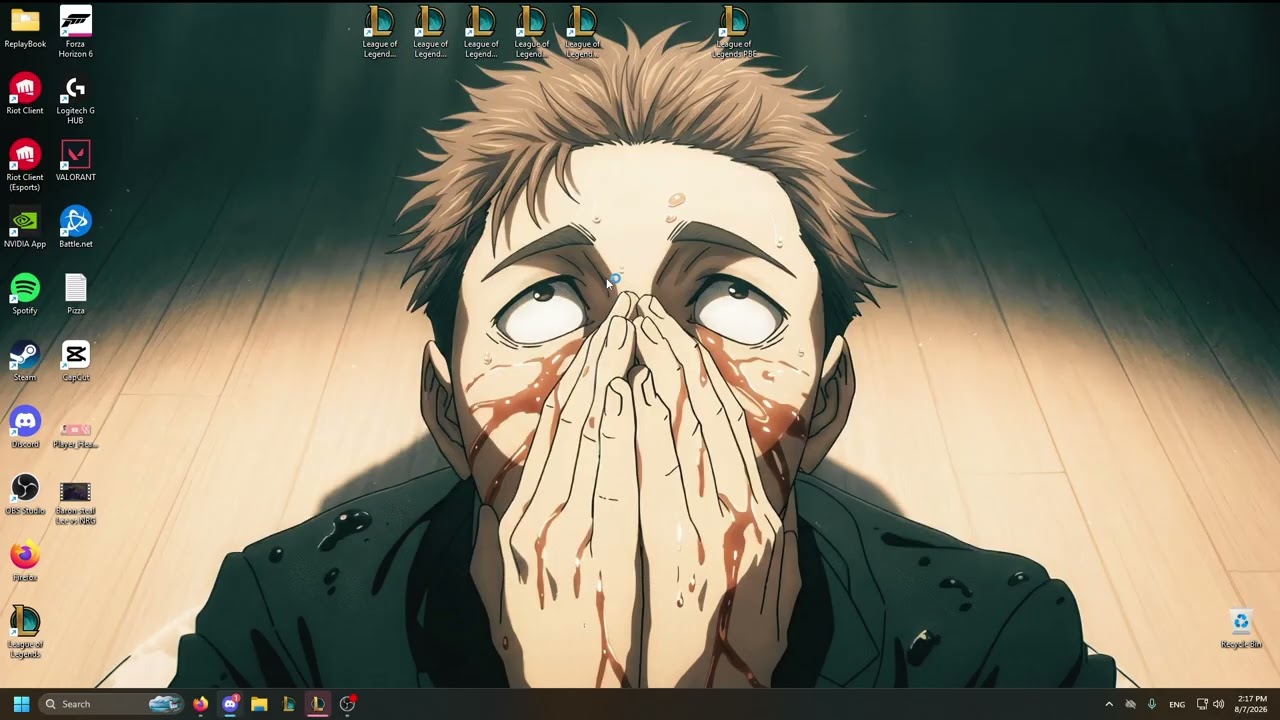Select the League of Legends PBE shortcut
The image size is (1280, 720).
[734, 32]
